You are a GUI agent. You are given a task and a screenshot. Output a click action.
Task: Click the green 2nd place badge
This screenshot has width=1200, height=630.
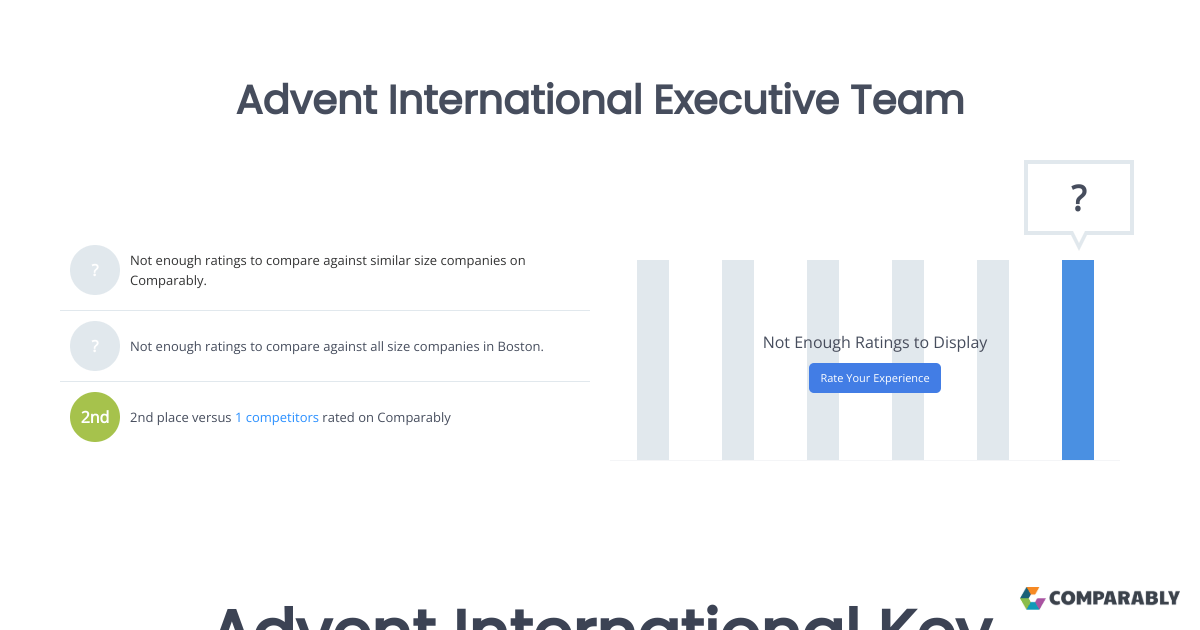pos(95,417)
